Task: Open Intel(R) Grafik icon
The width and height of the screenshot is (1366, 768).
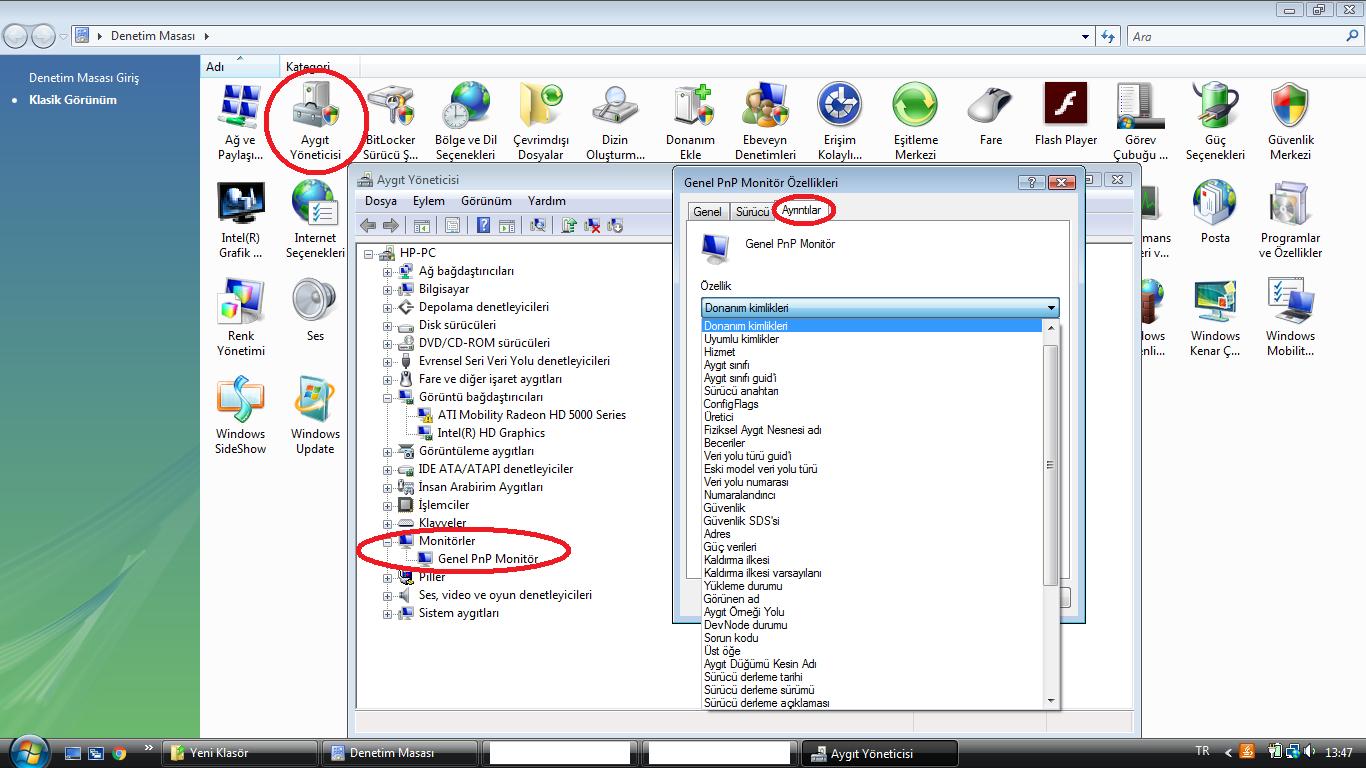Action: point(240,221)
